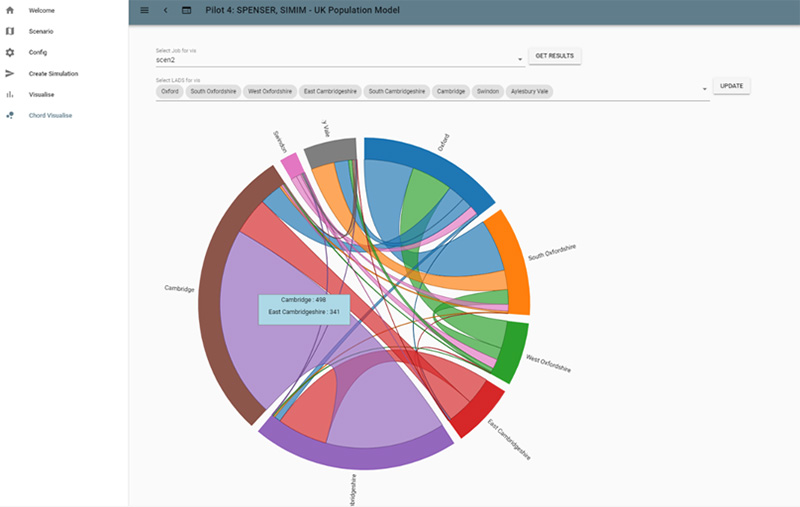Click the Chord Visualise bubble icon
Screen dimensions: 800x507
pos(10,115)
